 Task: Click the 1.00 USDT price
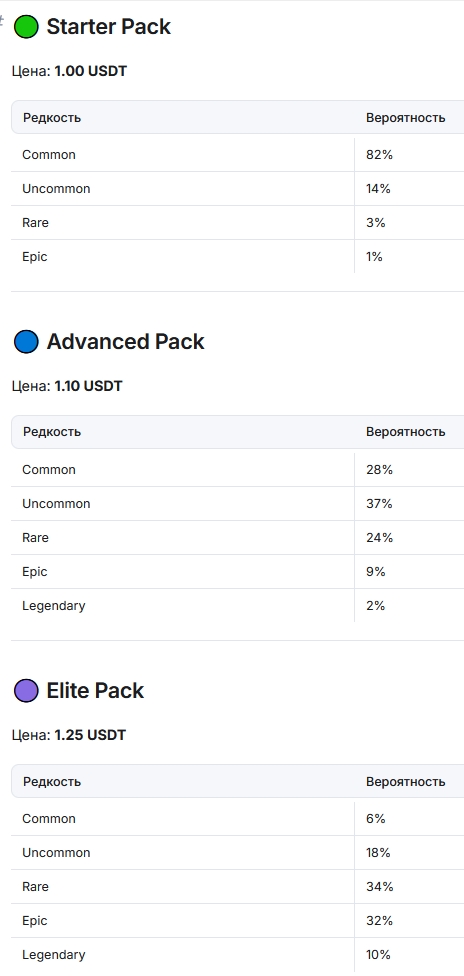point(90,71)
